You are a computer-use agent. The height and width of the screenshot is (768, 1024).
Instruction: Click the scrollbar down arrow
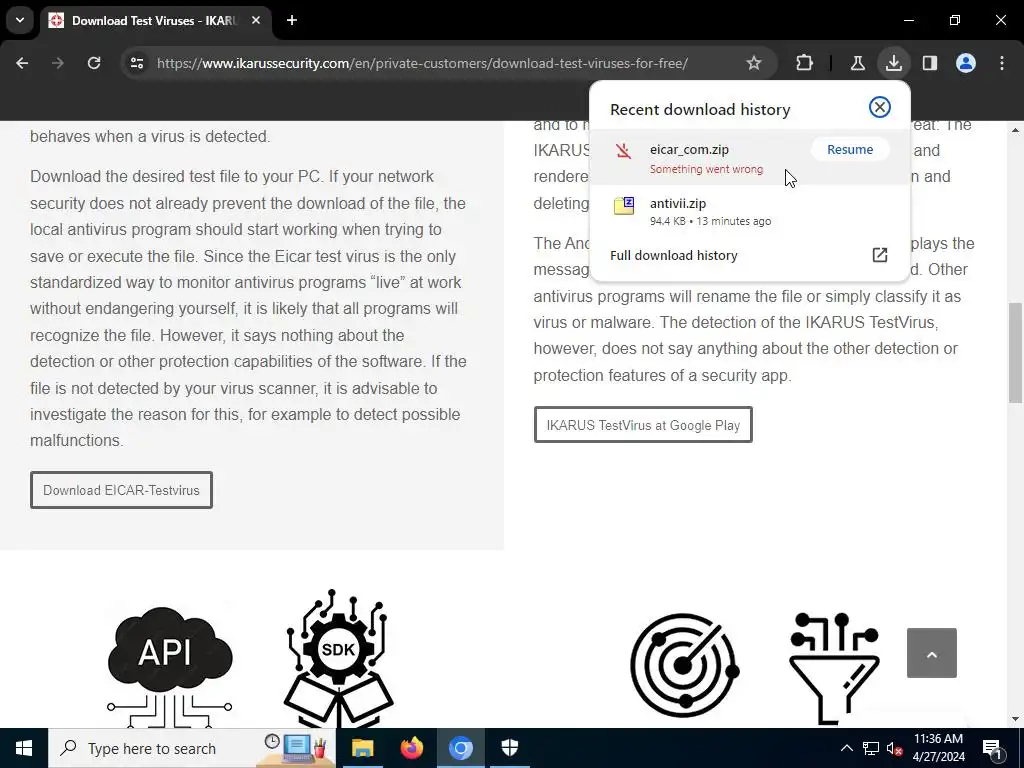pos(1016,719)
